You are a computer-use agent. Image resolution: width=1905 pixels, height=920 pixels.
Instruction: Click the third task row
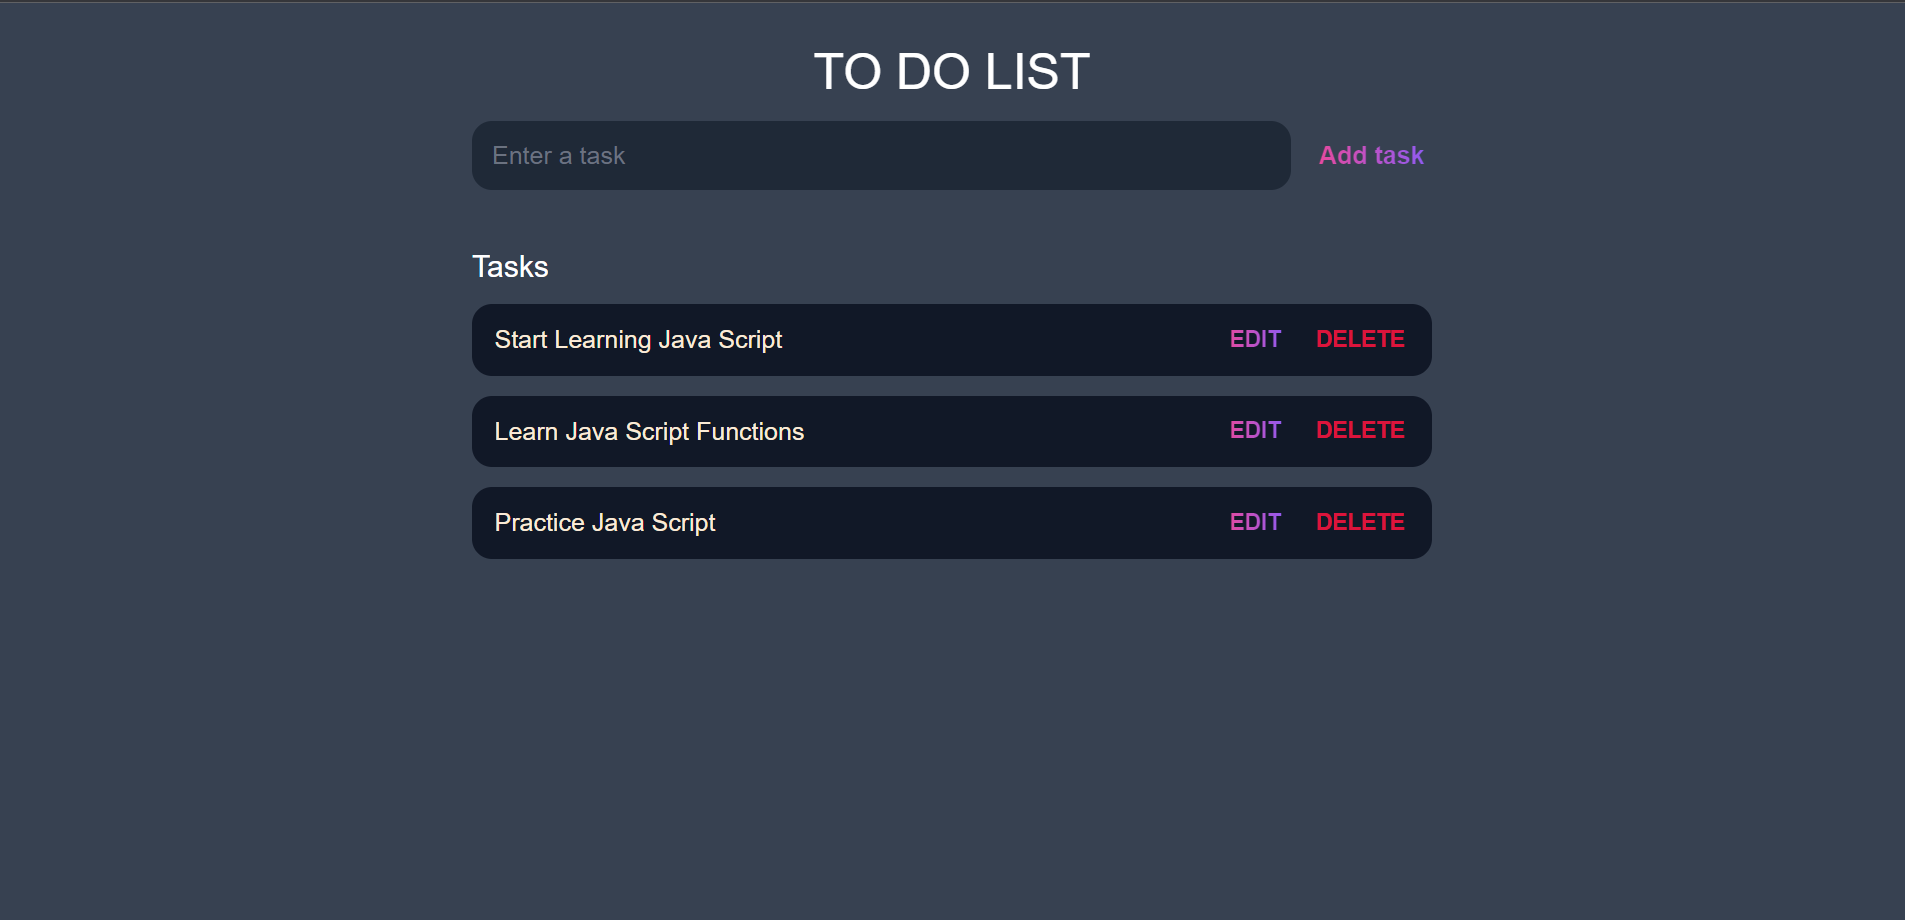950,522
